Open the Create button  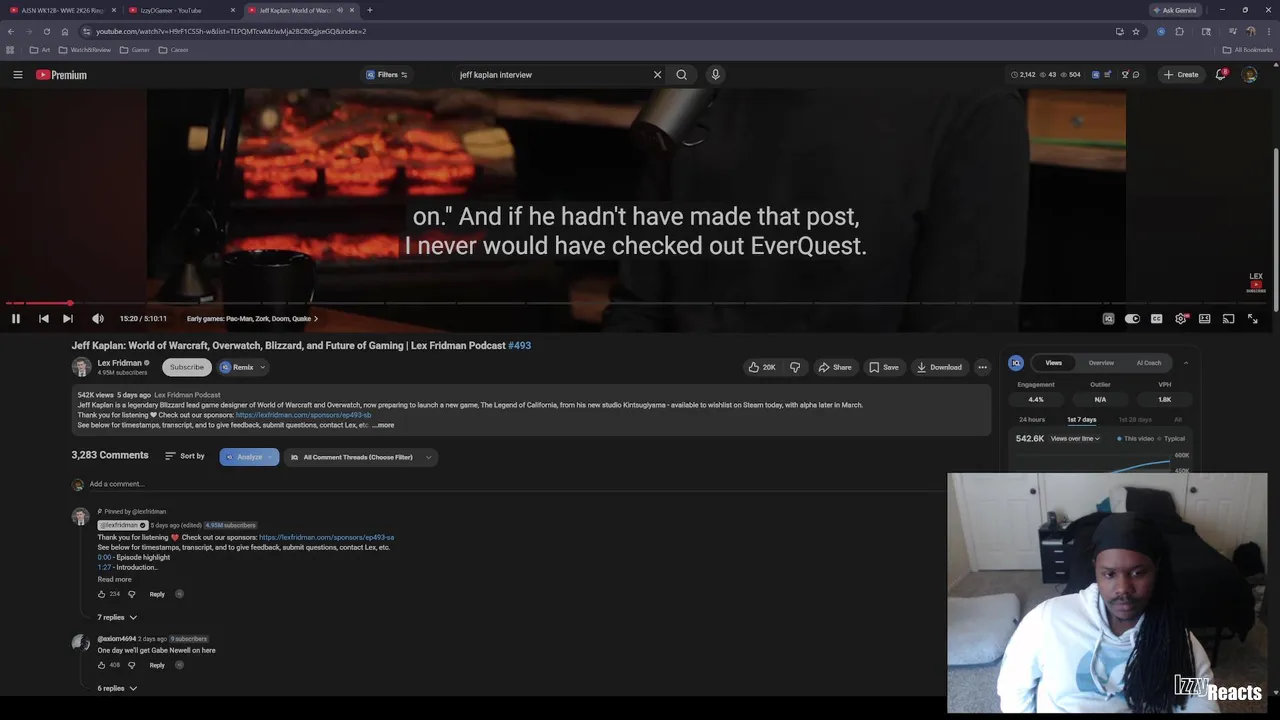pyautogui.click(x=1181, y=75)
